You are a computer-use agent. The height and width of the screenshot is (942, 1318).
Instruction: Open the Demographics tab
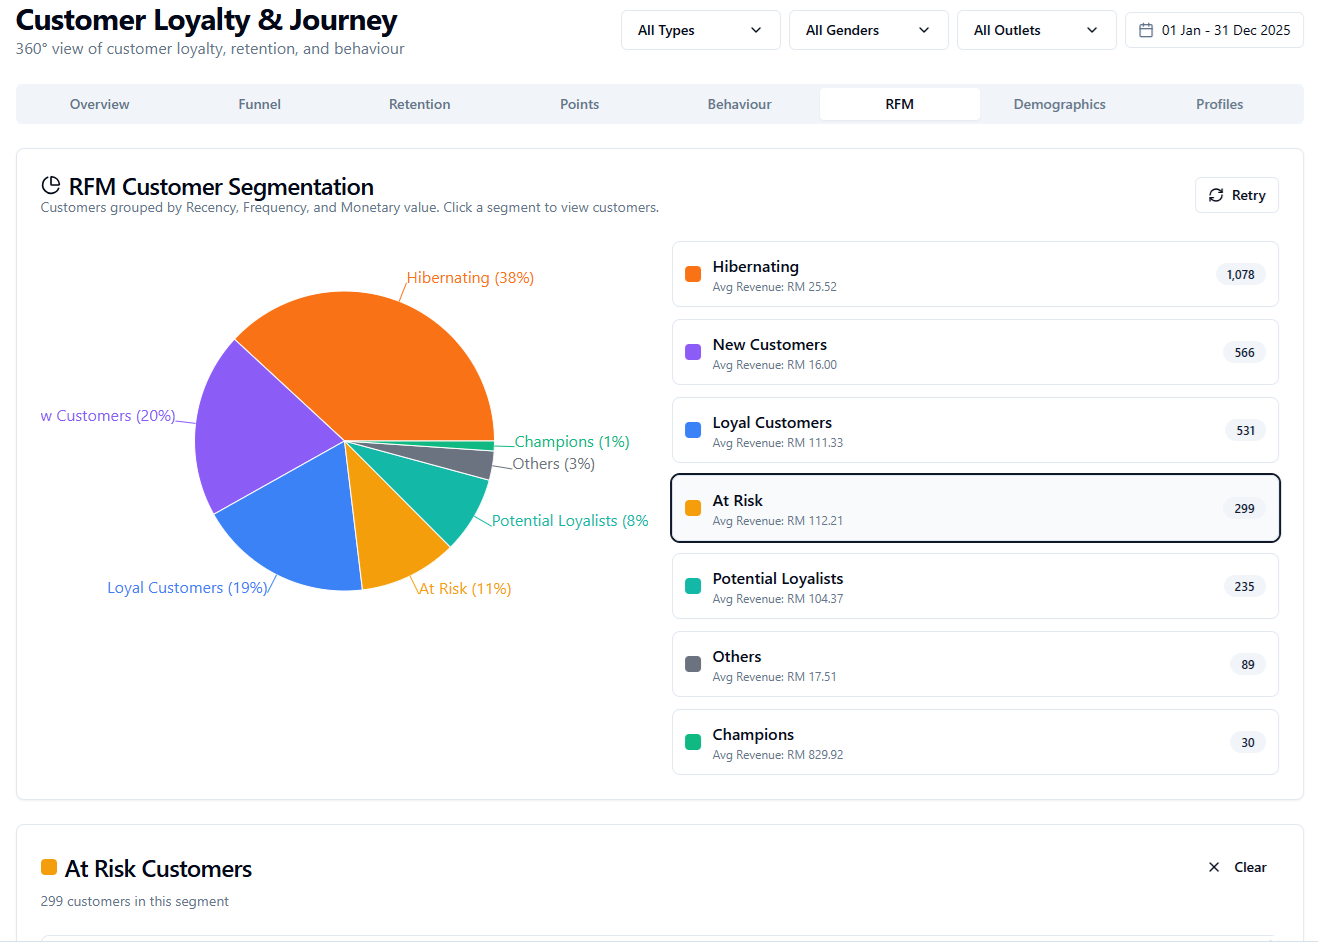click(x=1060, y=104)
